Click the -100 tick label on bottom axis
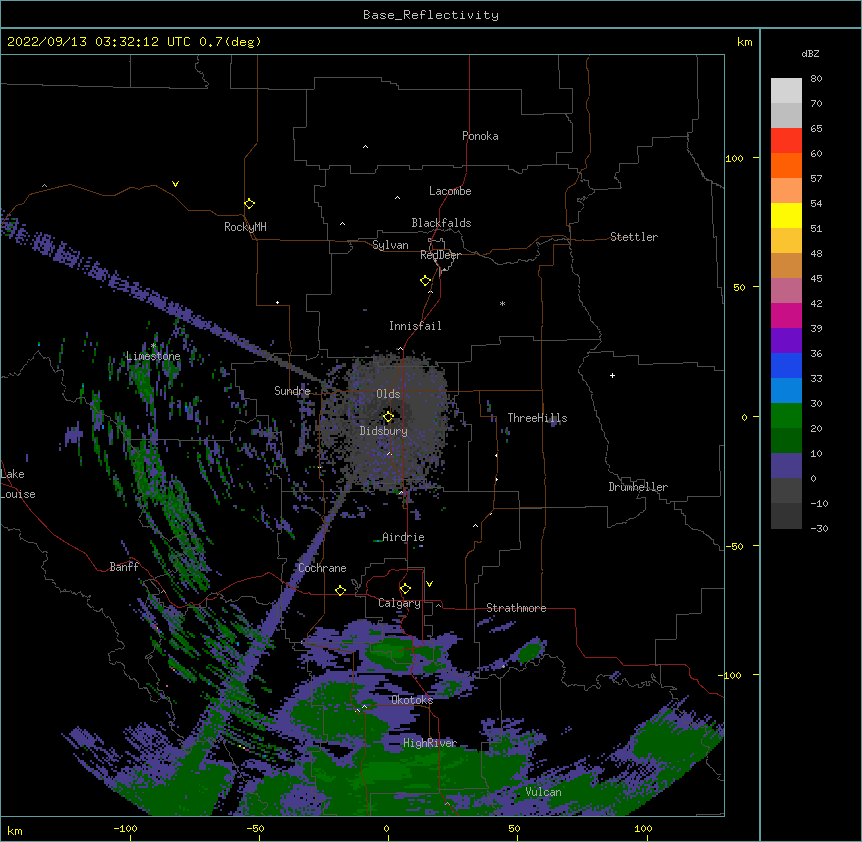 click(125, 828)
